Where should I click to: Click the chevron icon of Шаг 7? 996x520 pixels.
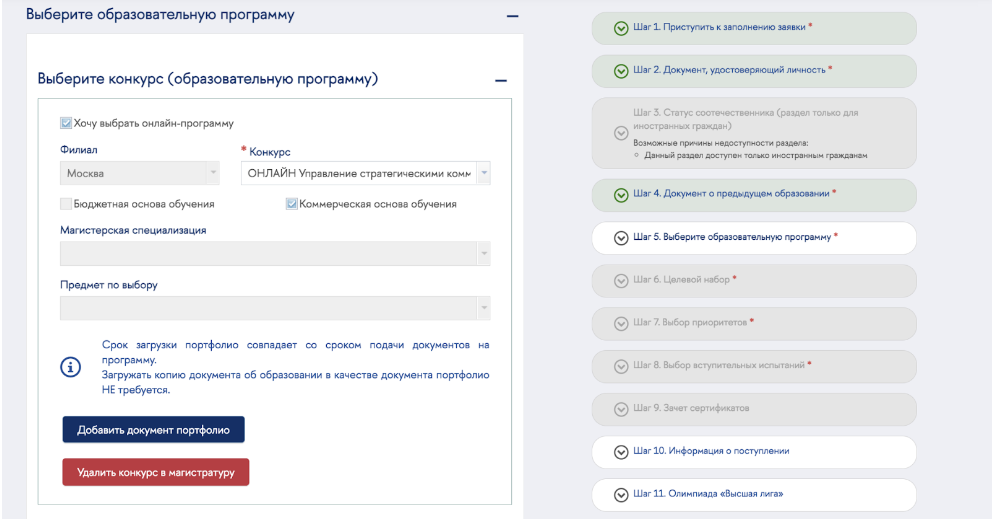pos(621,324)
